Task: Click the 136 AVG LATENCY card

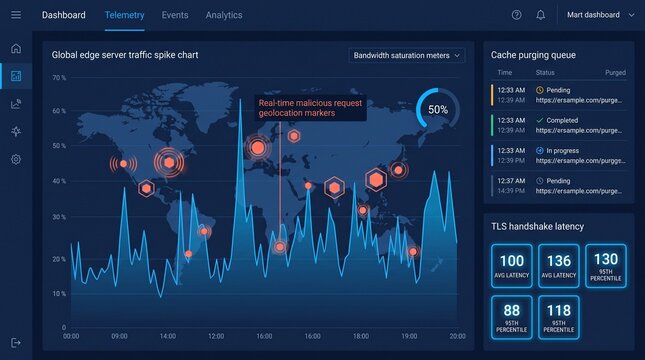Action: 559,266
